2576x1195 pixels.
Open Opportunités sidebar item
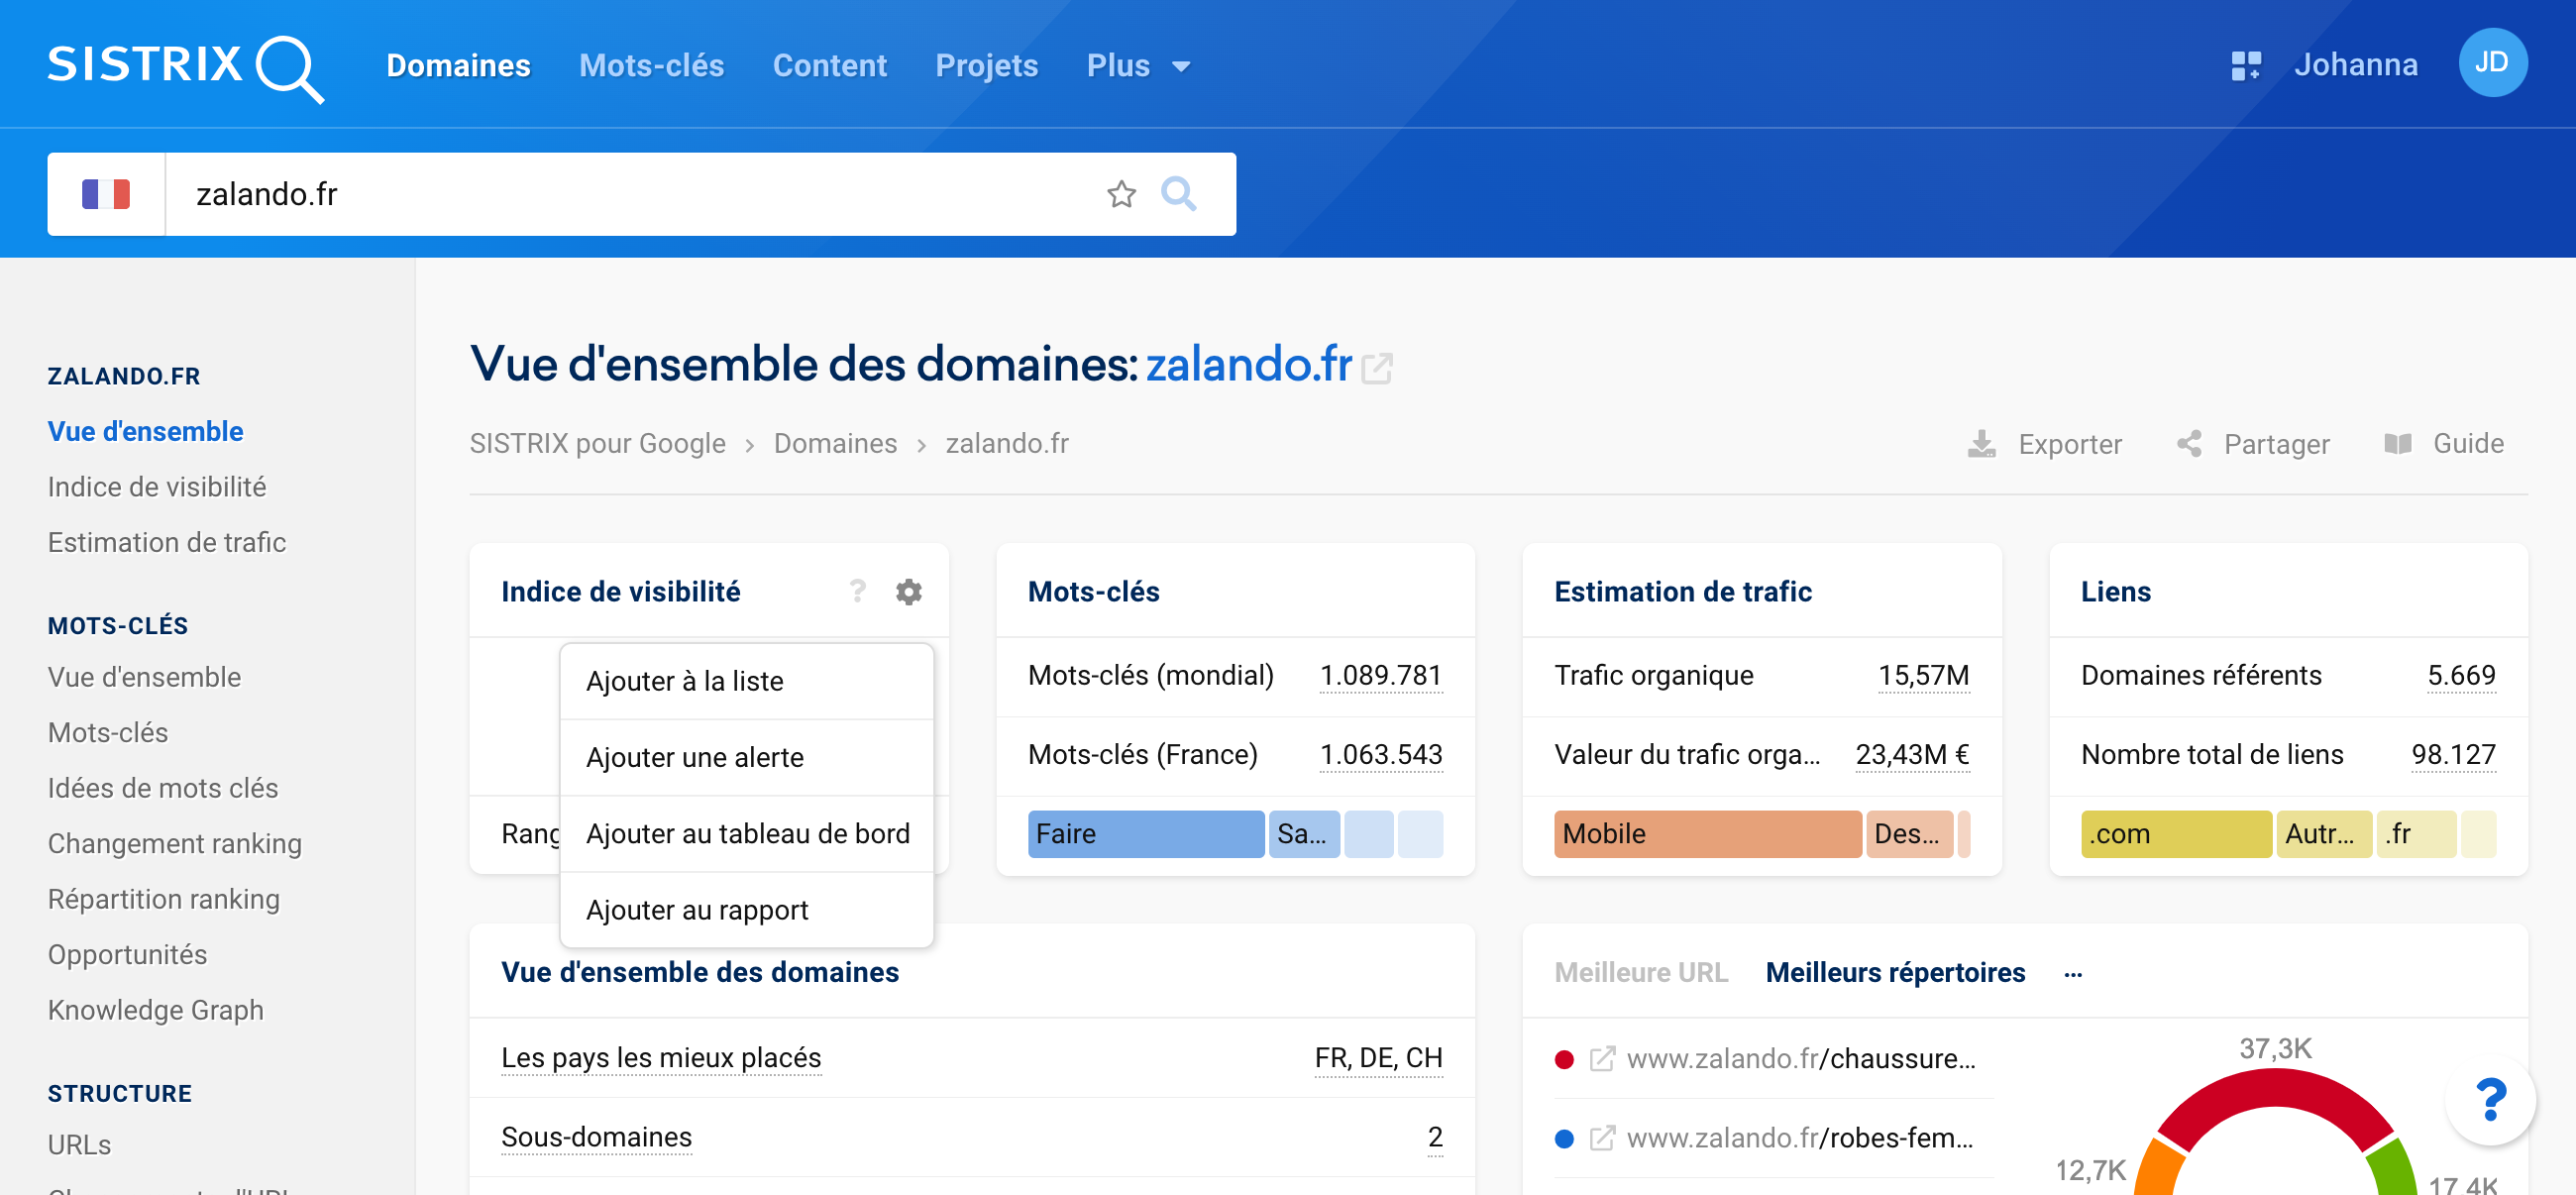click(127, 955)
